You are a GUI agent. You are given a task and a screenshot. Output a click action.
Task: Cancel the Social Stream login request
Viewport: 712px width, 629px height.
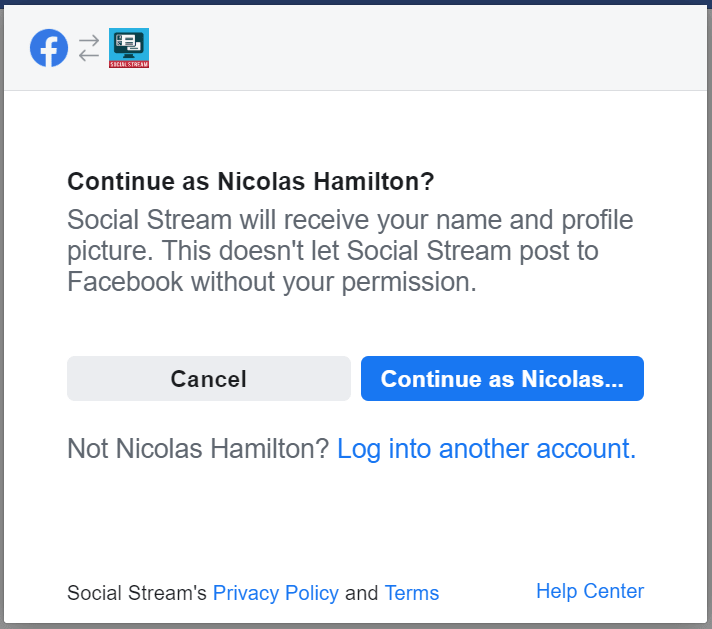pos(209,378)
